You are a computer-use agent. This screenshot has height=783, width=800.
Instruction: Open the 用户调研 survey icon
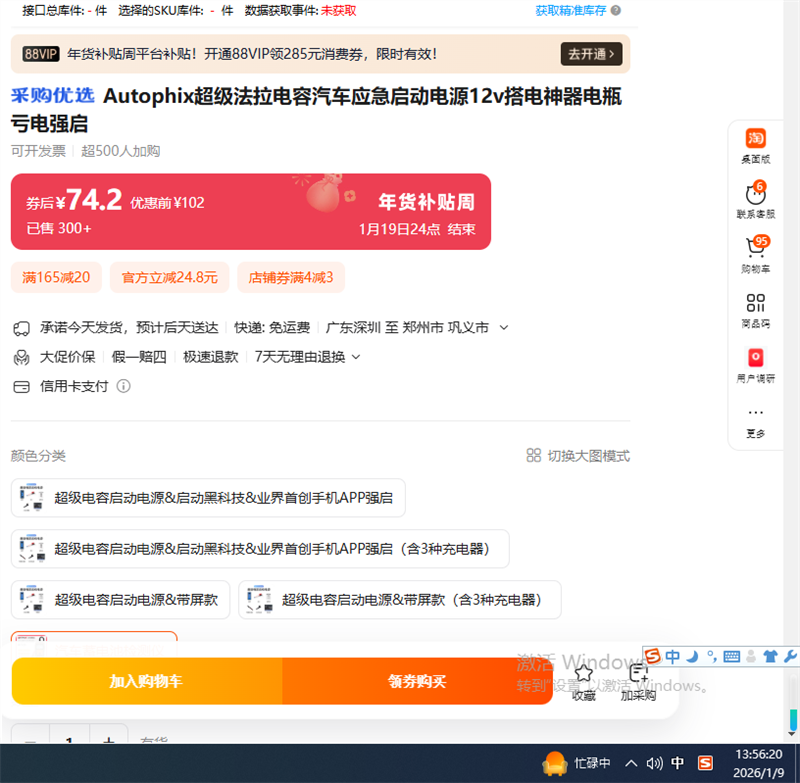tap(755, 359)
